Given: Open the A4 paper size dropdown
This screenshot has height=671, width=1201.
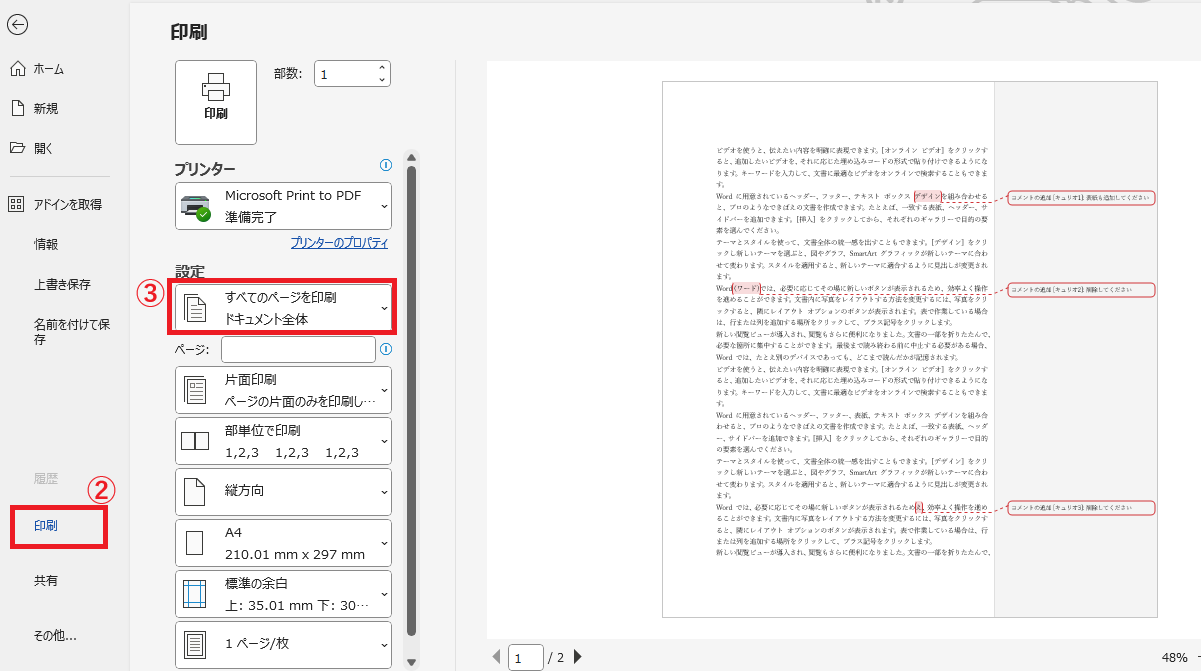Looking at the screenshot, I should [x=283, y=543].
